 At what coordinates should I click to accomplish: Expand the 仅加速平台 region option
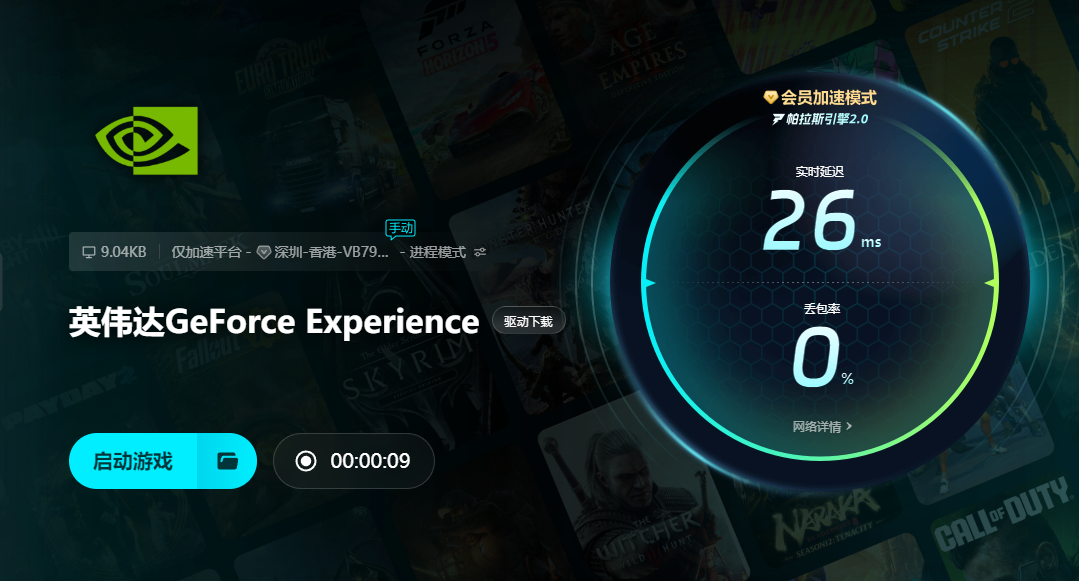[206, 252]
